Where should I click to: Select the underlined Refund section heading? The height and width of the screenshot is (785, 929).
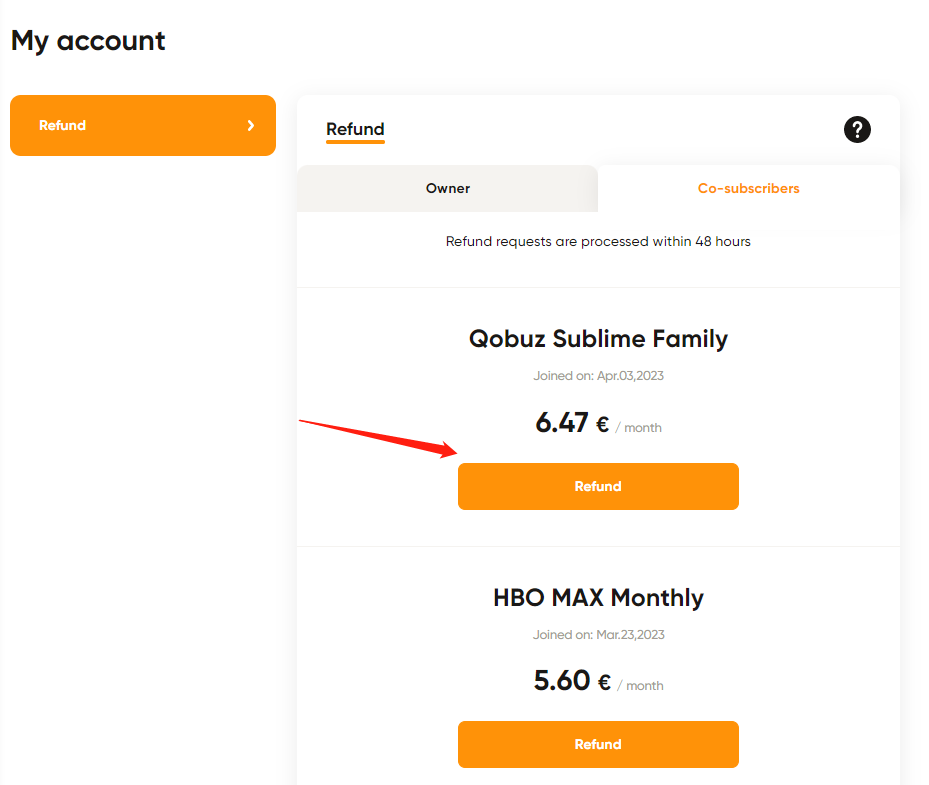355,129
